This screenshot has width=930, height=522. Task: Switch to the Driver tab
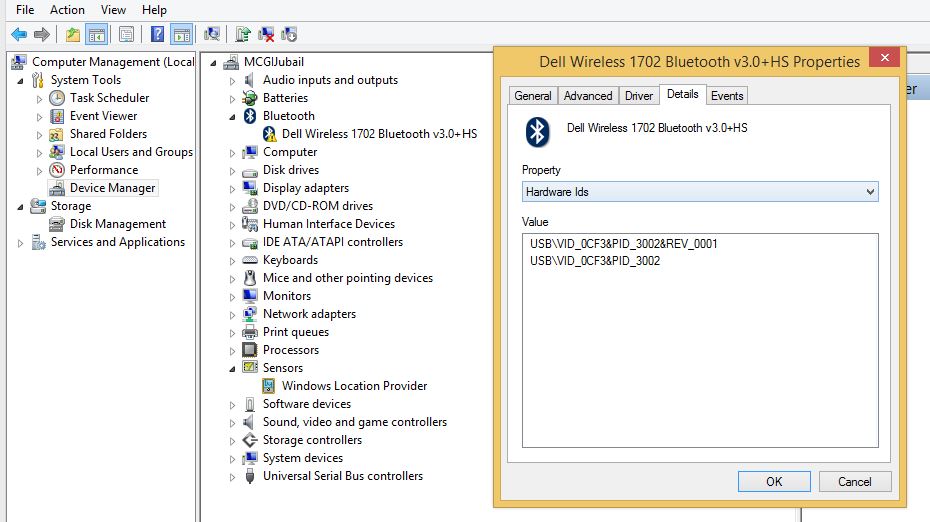click(639, 96)
